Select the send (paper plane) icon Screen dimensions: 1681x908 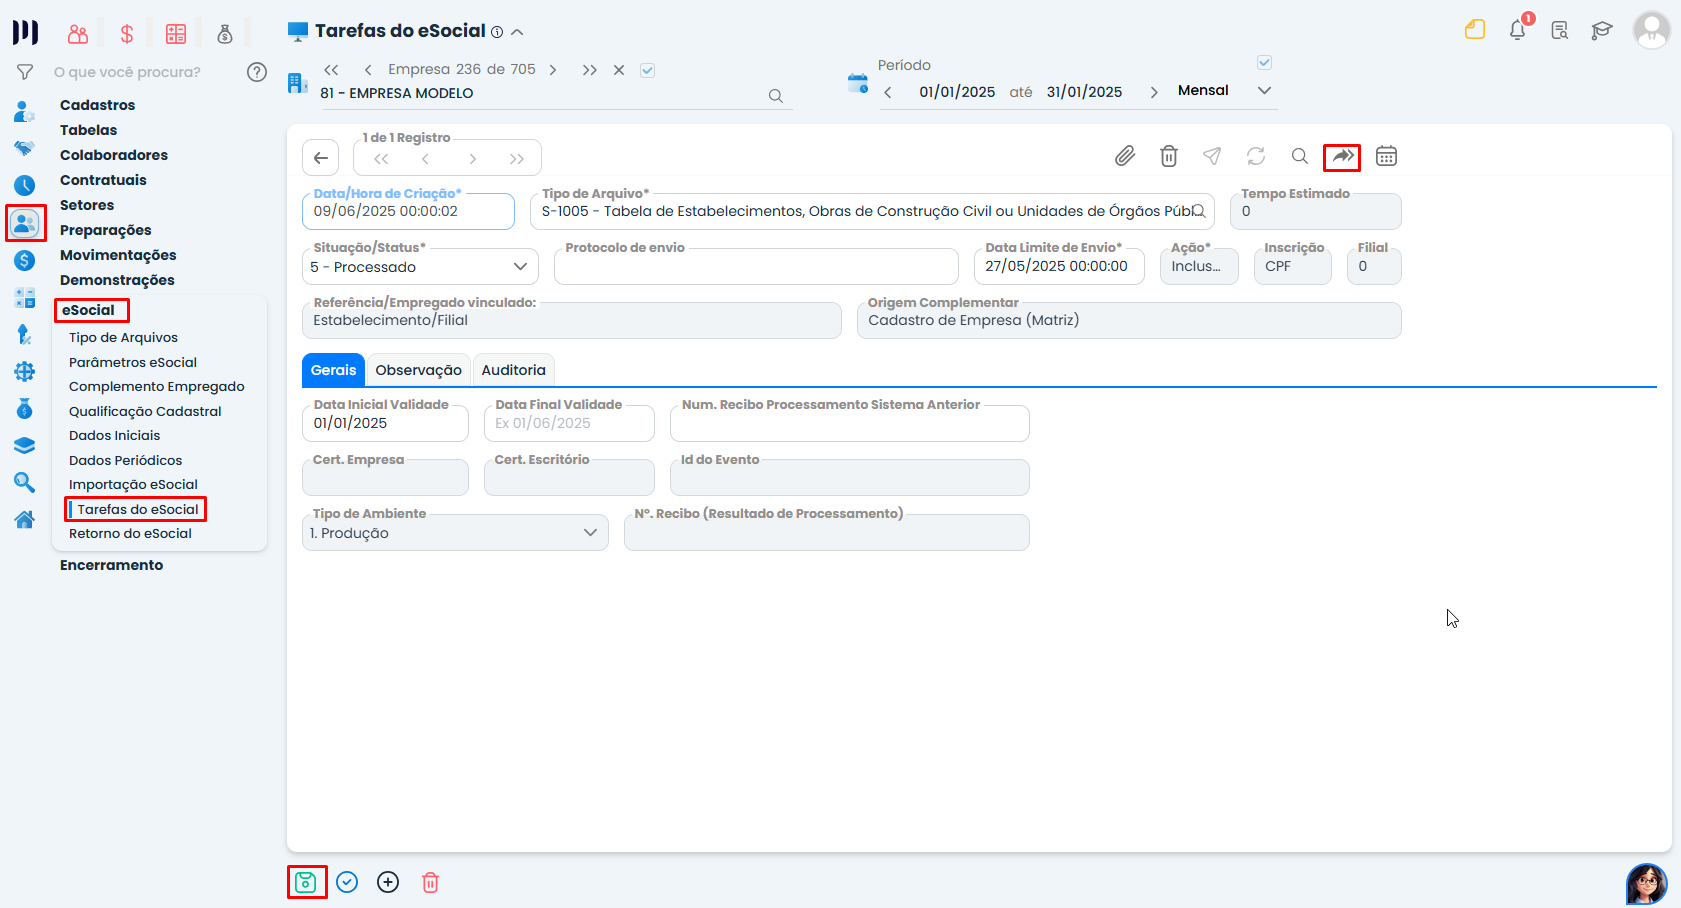[1212, 156]
